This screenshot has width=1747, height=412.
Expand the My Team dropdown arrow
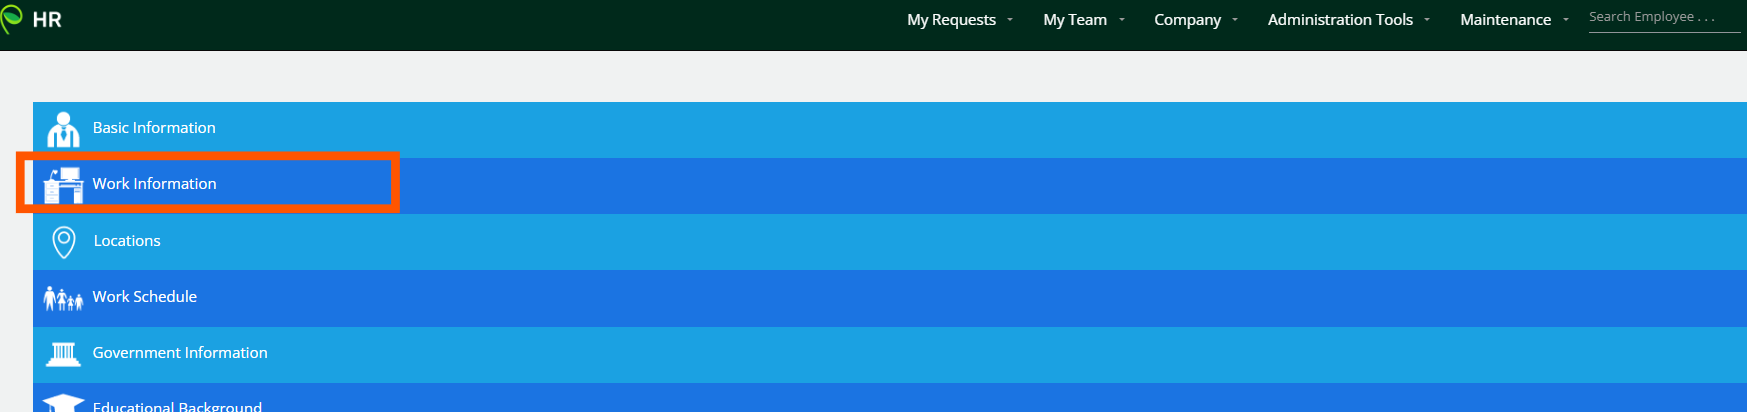[1122, 20]
